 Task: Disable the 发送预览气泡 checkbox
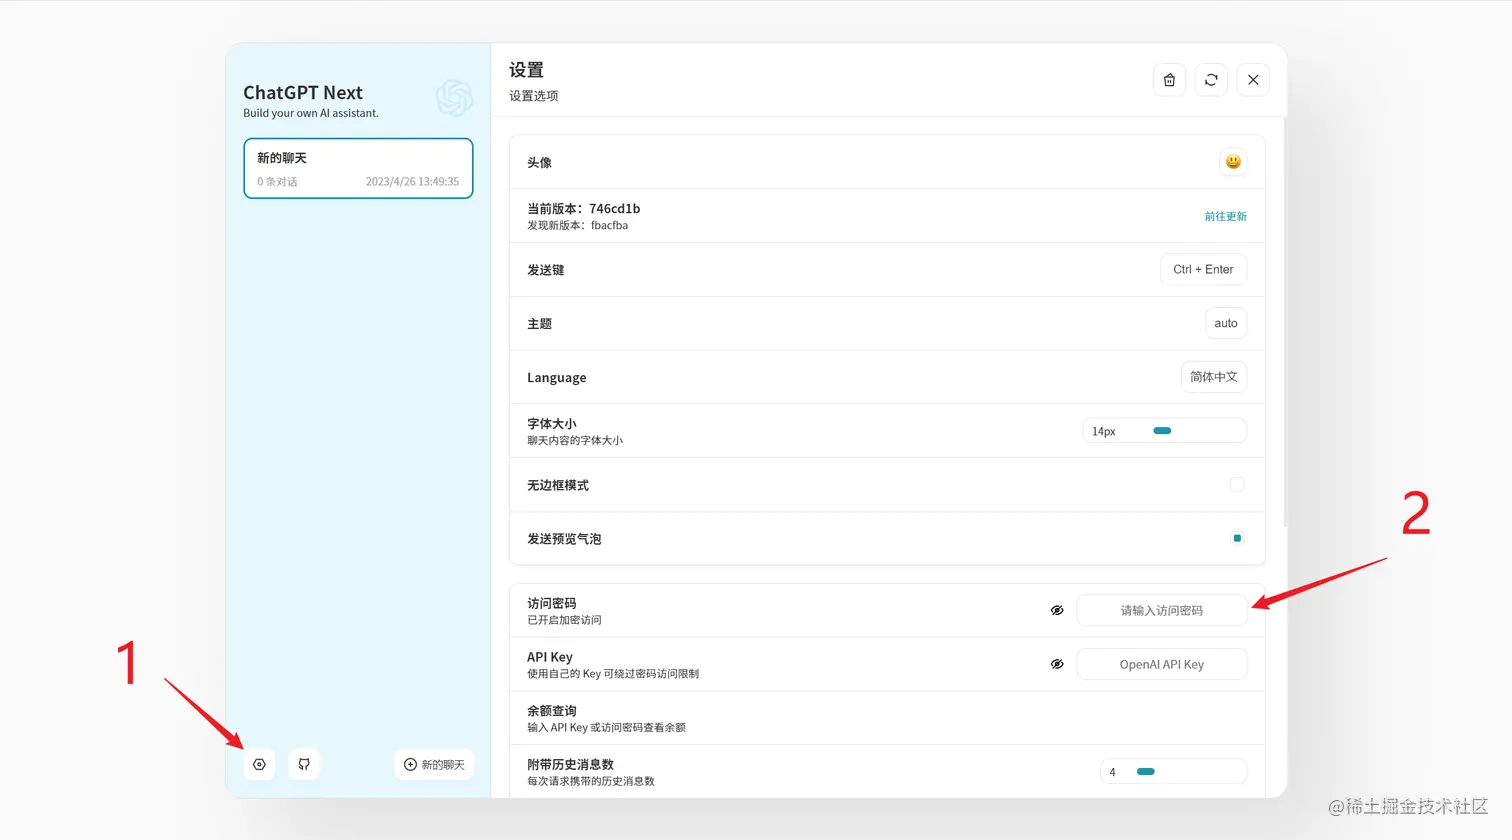tap(1237, 538)
